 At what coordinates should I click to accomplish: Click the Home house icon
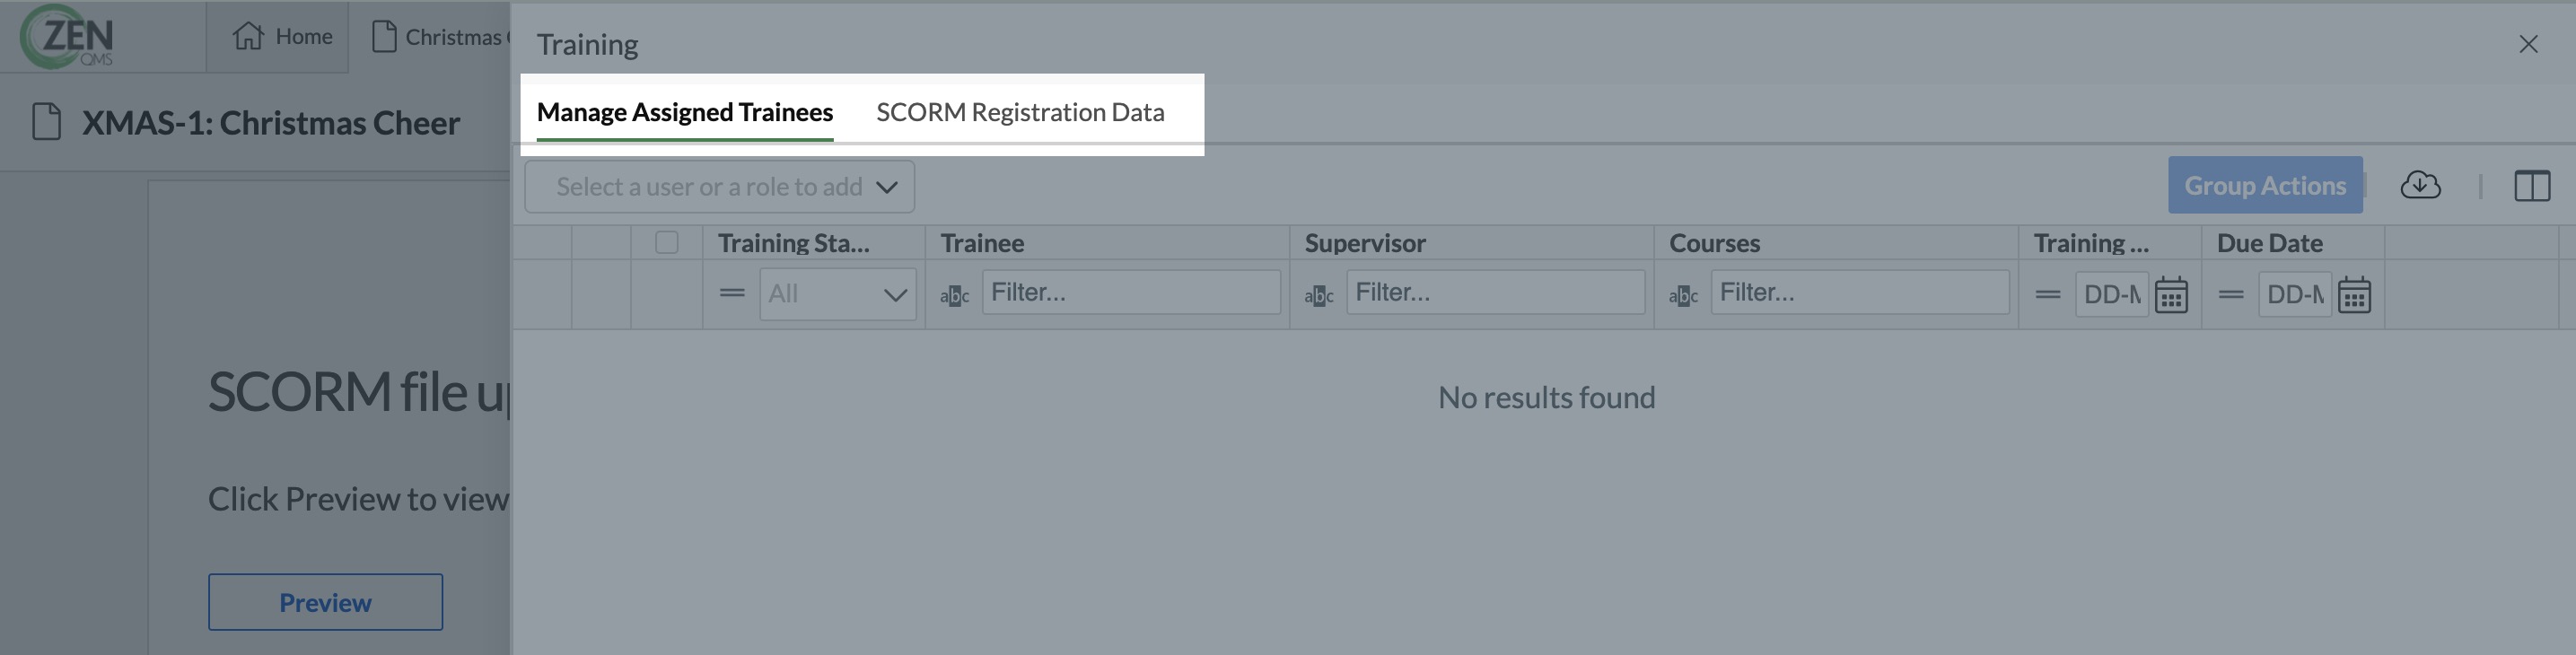(x=248, y=36)
